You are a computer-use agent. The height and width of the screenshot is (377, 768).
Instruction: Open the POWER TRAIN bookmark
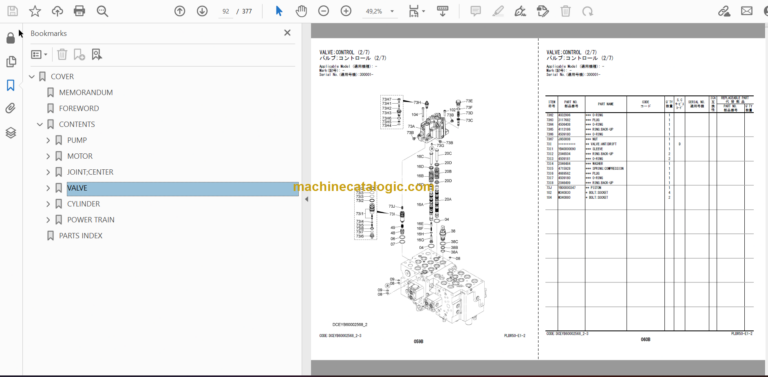pos(91,220)
